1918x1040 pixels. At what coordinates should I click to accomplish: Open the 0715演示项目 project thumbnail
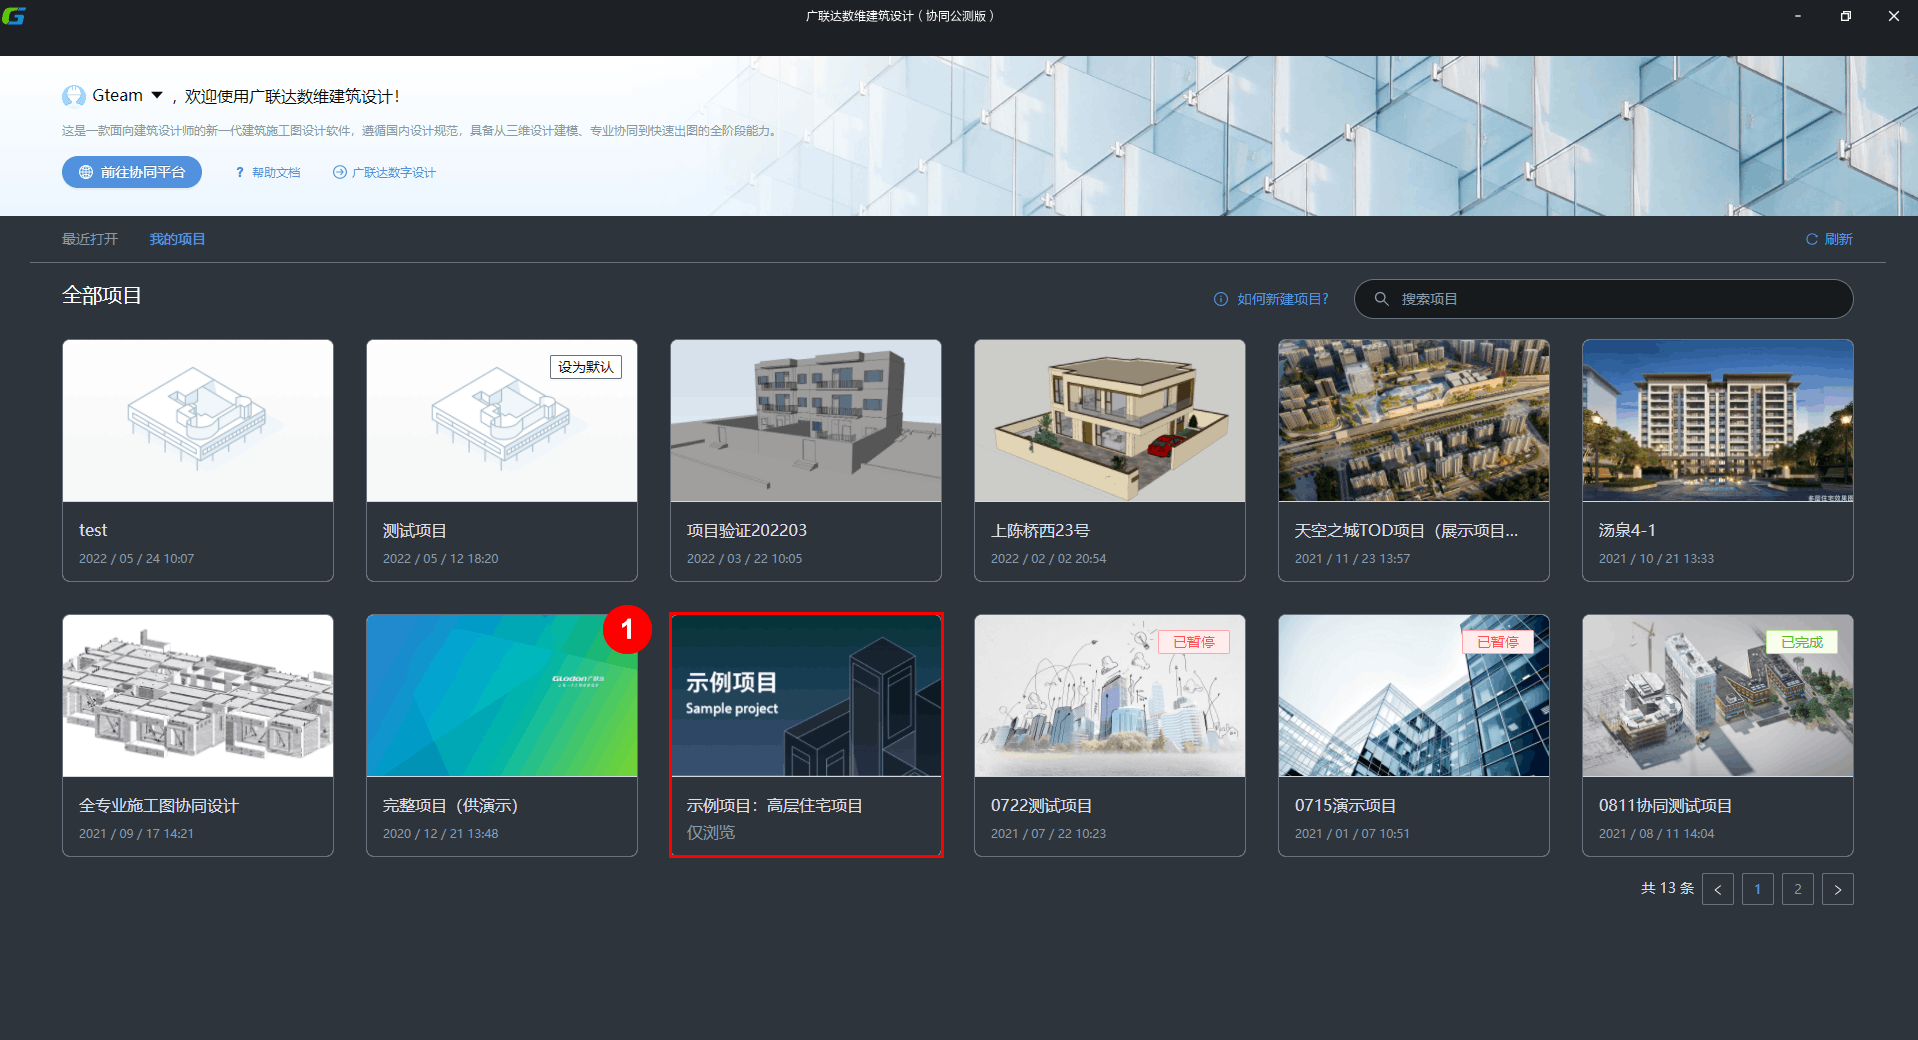point(1414,696)
